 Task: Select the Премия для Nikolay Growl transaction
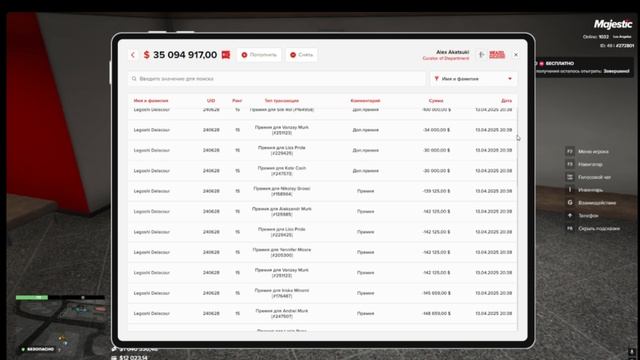322,191
